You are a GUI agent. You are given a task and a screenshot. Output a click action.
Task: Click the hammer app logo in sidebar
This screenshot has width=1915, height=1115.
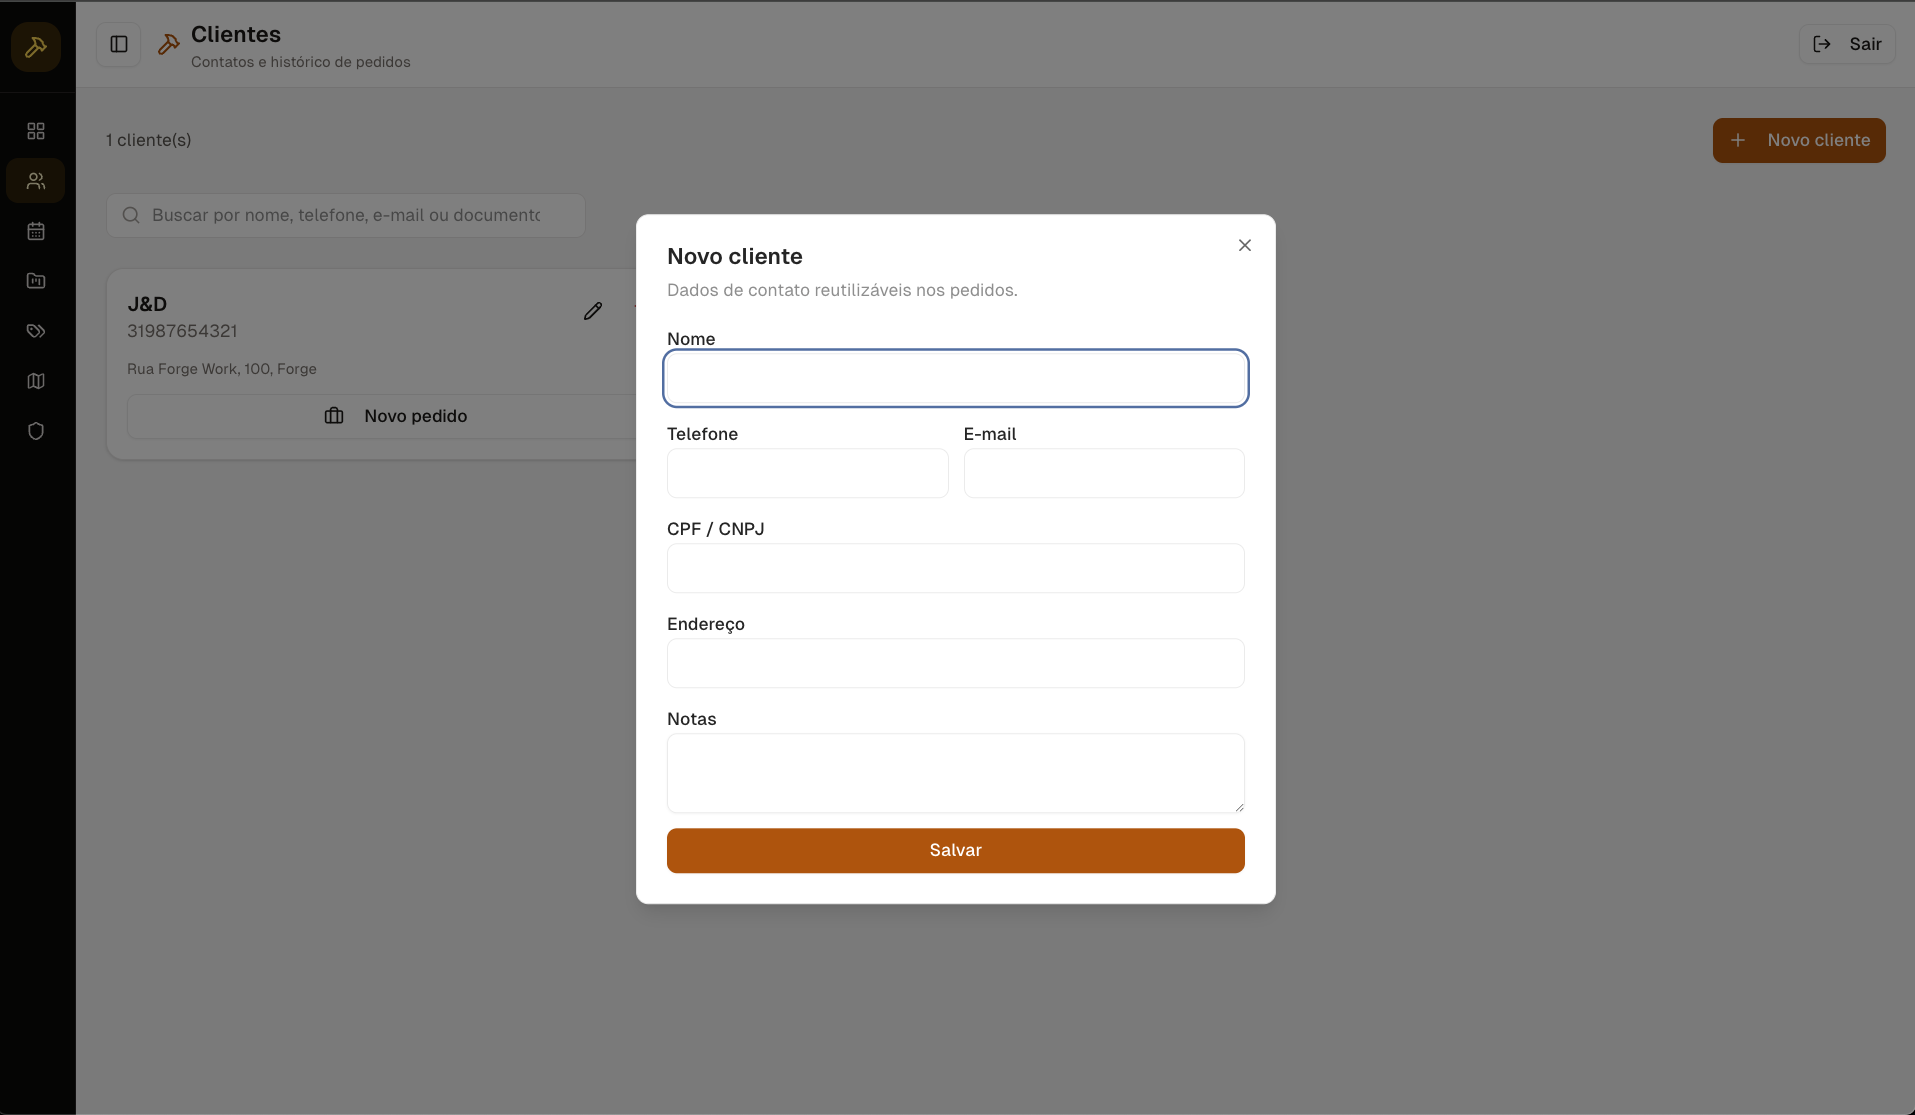[36, 47]
